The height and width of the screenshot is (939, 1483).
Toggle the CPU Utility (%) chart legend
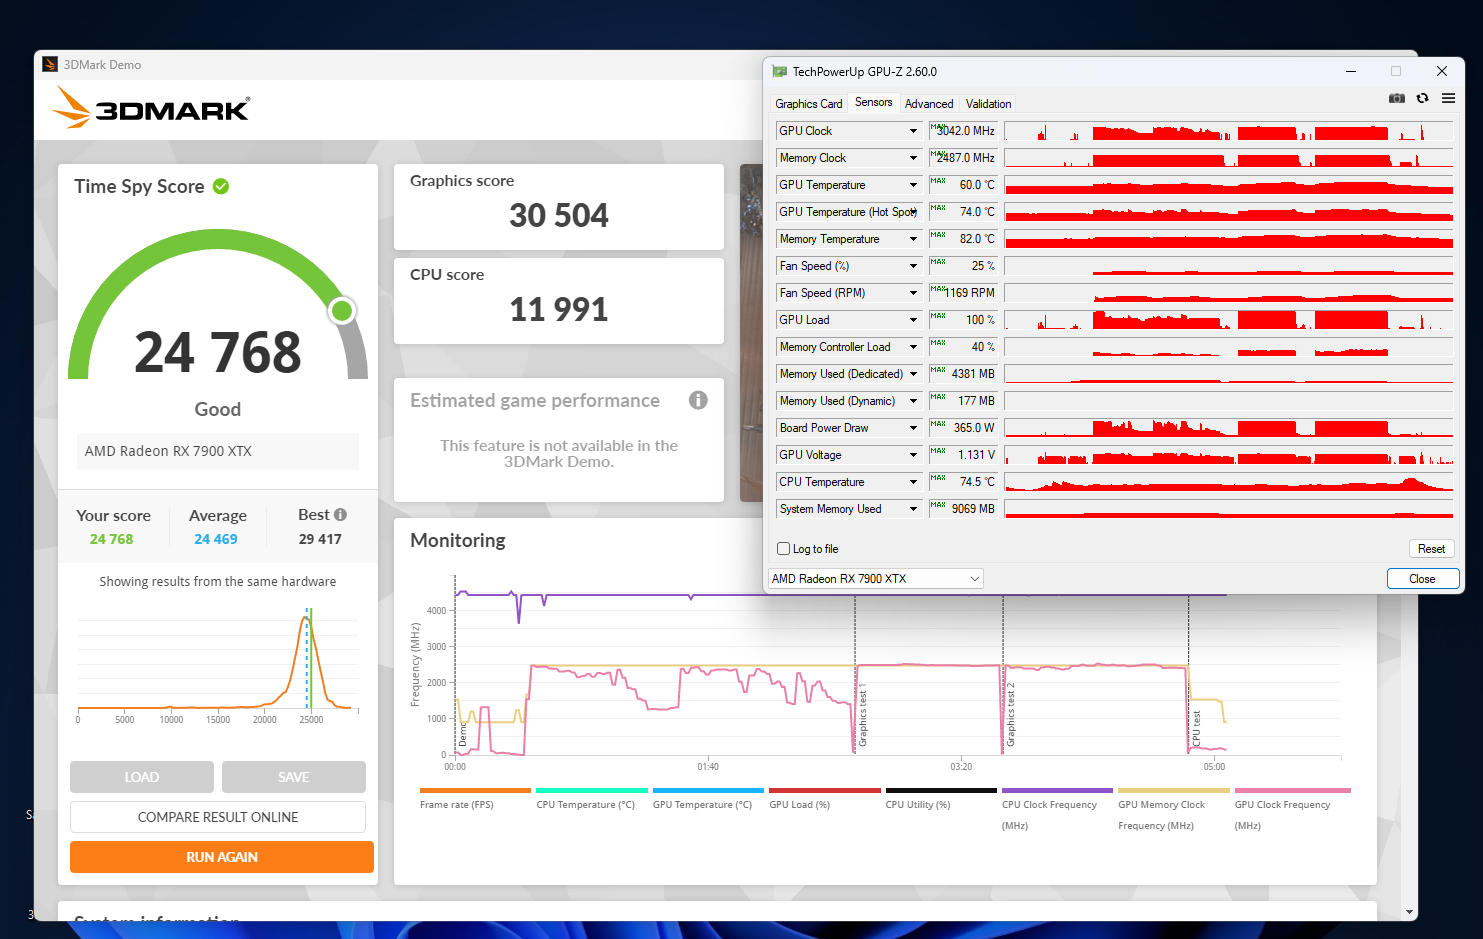point(941,800)
